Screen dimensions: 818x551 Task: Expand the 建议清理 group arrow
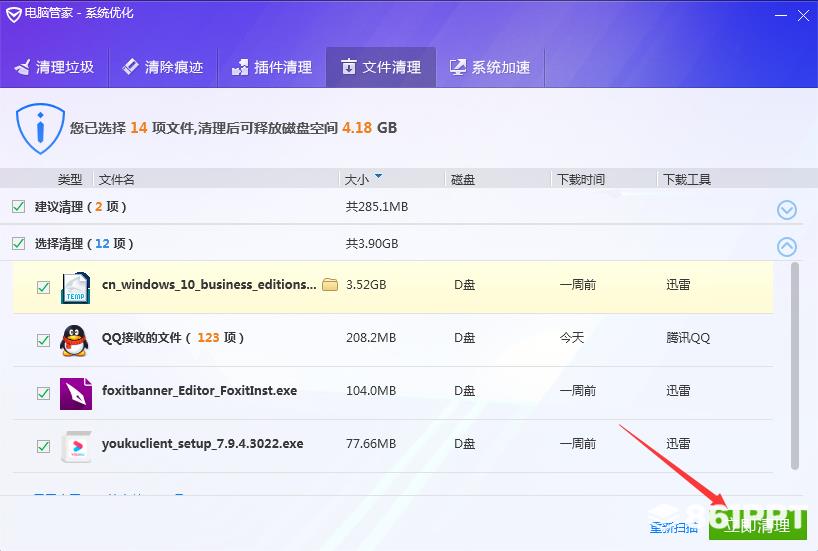pyautogui.click(x=787, y=210)
